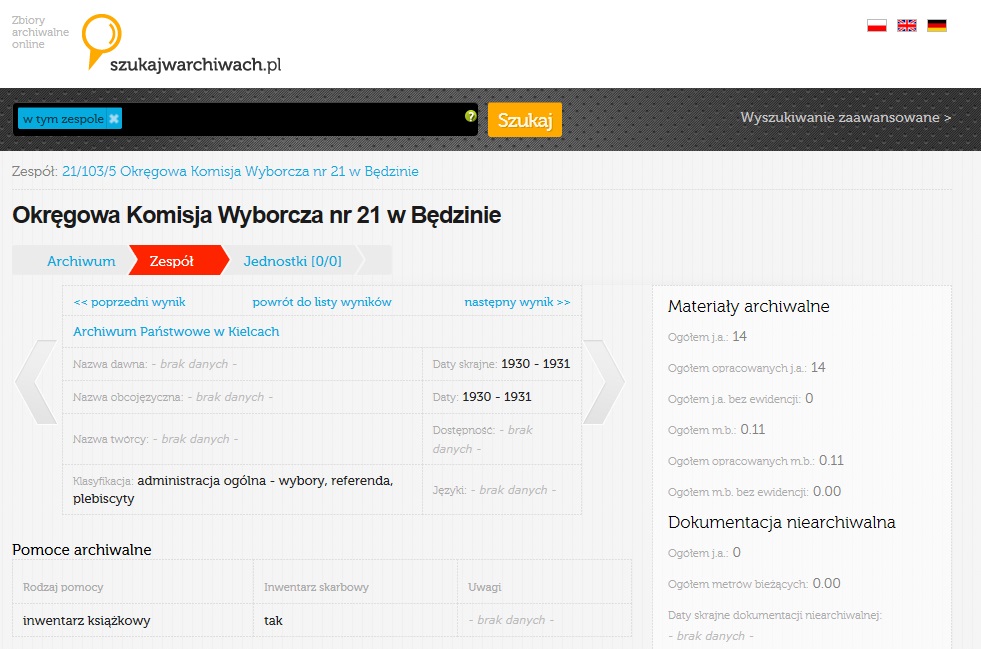Remove the 'w tym zespole' filter tag

[x=114, y=119]
